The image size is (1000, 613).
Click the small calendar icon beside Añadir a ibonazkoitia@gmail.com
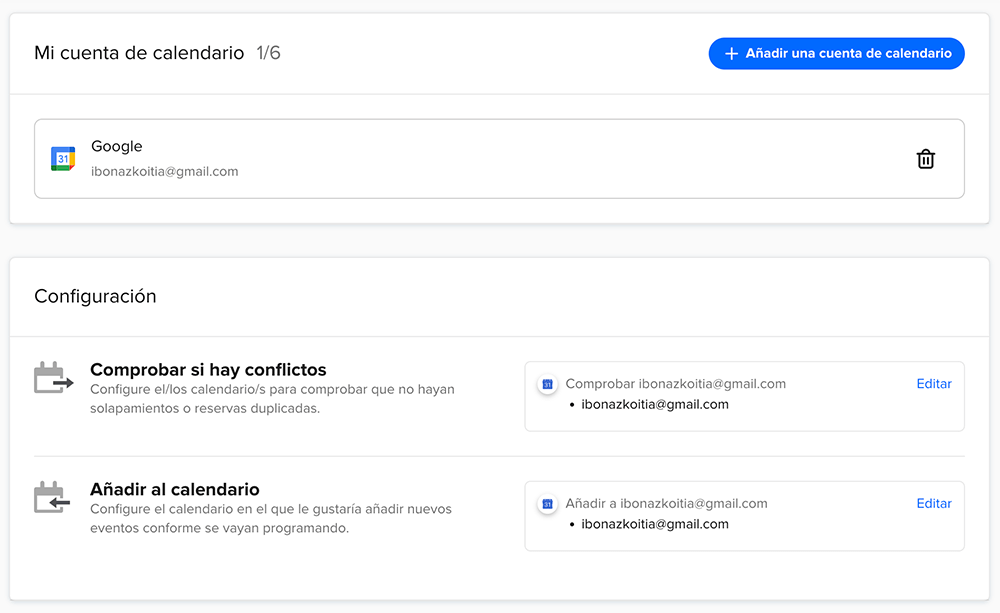pyautogui.click(x=547, y=504)
